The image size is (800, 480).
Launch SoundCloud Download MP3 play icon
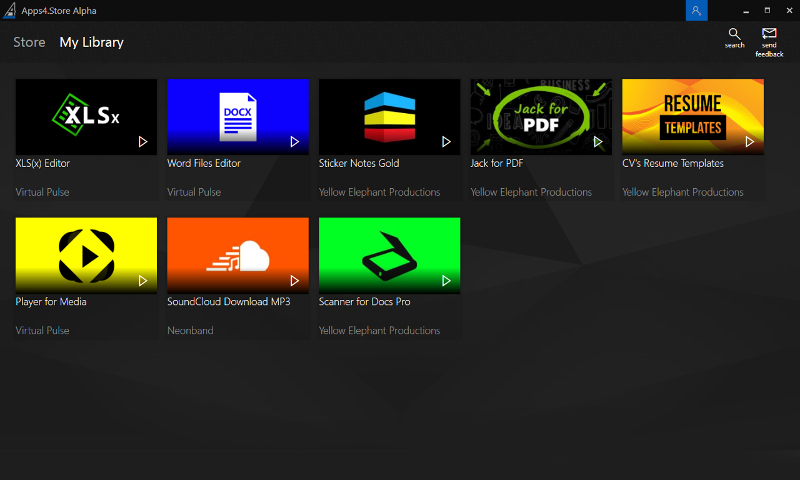(x=294, y=281)
